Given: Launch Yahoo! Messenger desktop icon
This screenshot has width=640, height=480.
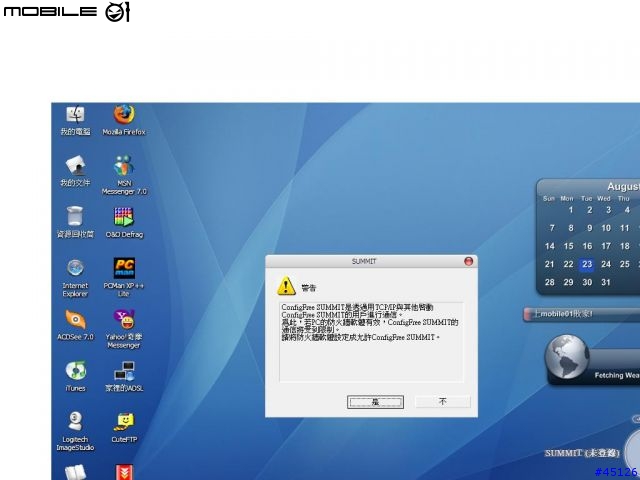Looking at the screenshot, I should [x=124, y=329].
